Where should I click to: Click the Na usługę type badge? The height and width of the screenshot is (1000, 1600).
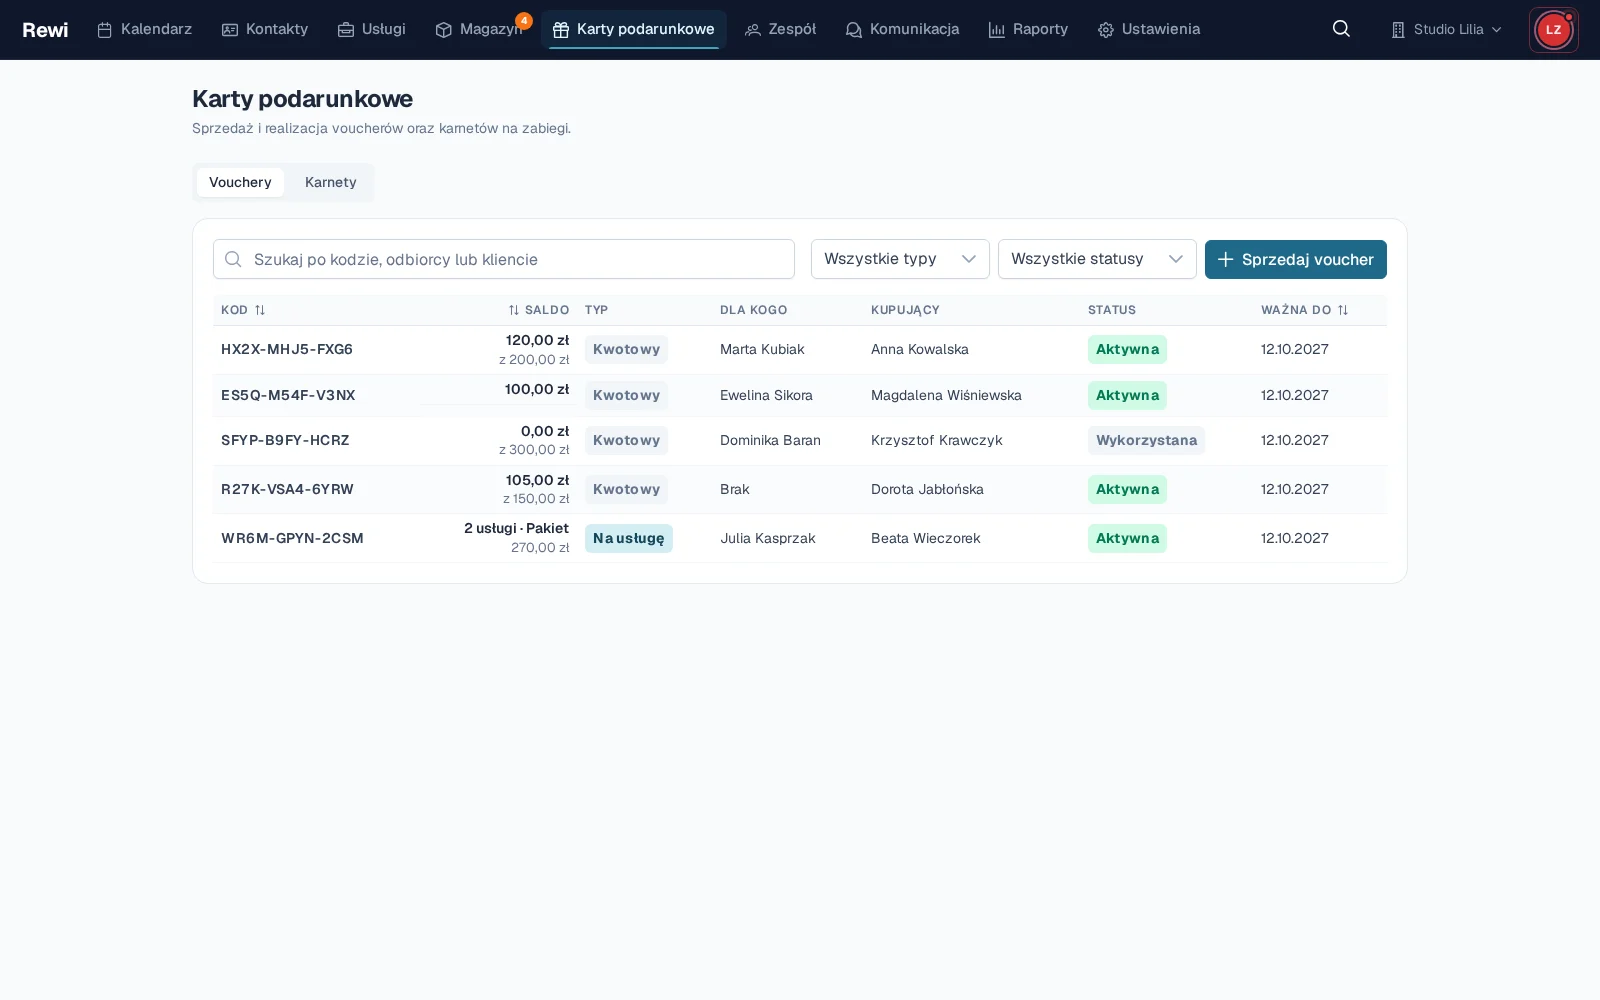coord(629,538)
